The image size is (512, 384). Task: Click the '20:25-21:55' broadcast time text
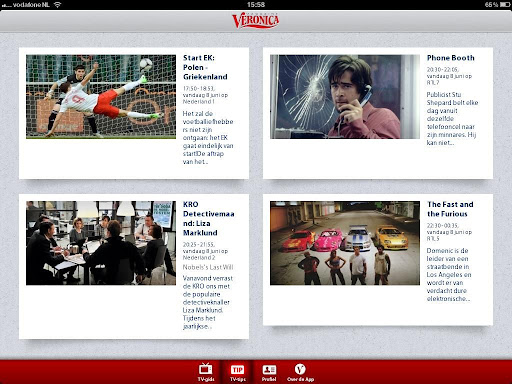pos(199,245)
